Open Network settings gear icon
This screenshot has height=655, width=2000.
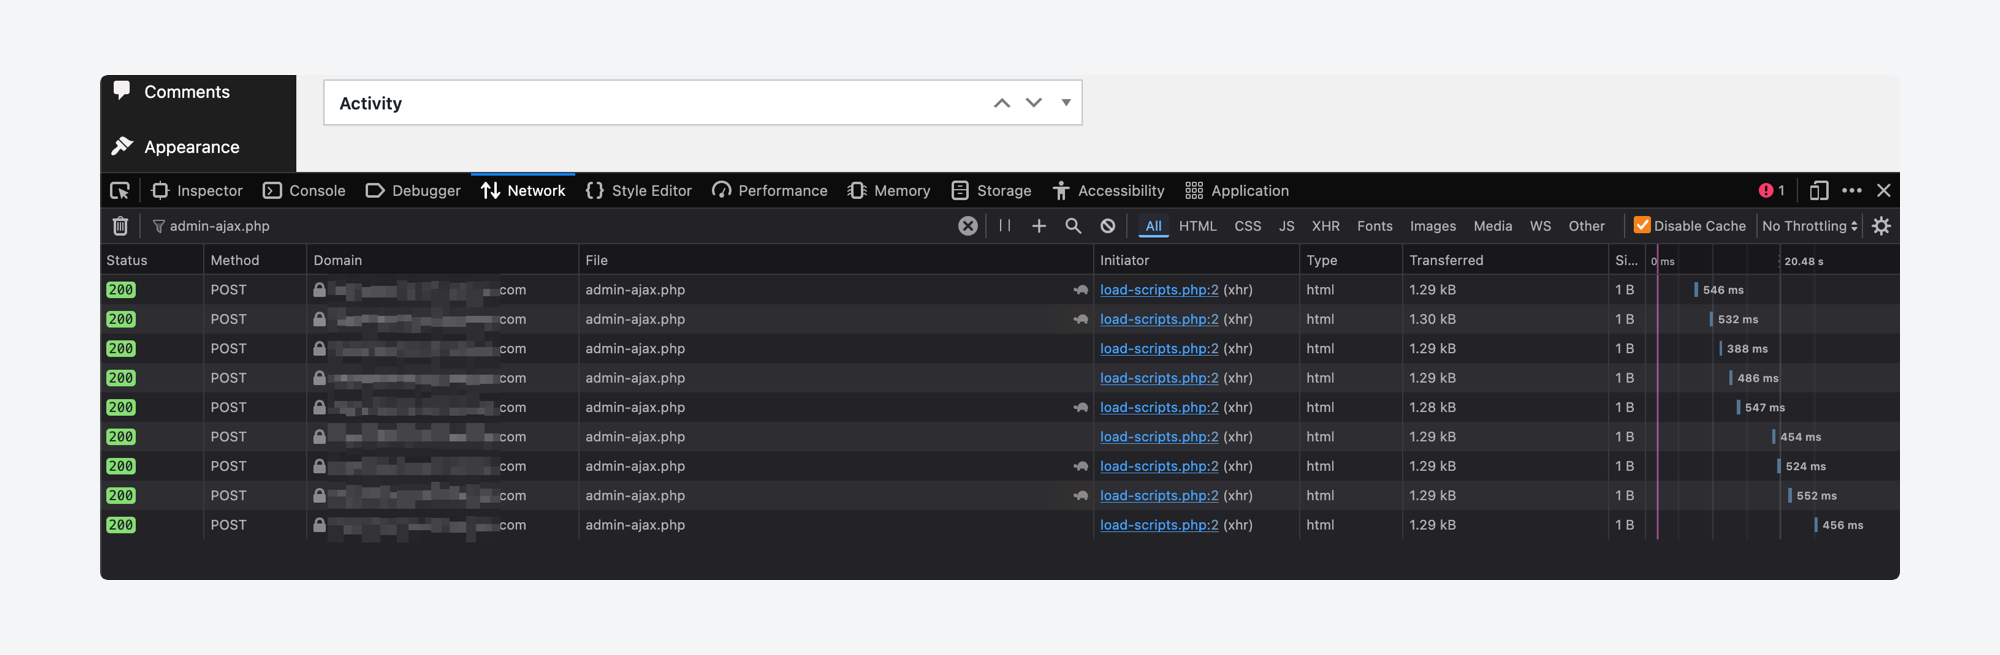tap(1881, 226)
